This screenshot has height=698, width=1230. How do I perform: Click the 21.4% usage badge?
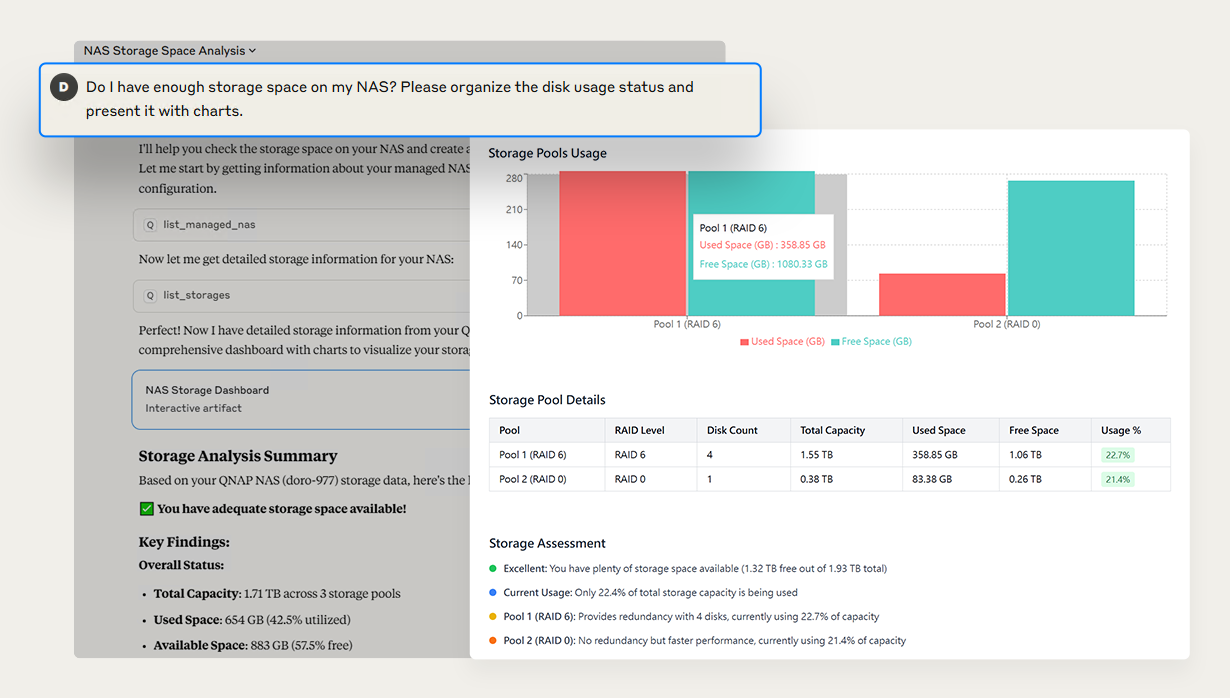1117,479
